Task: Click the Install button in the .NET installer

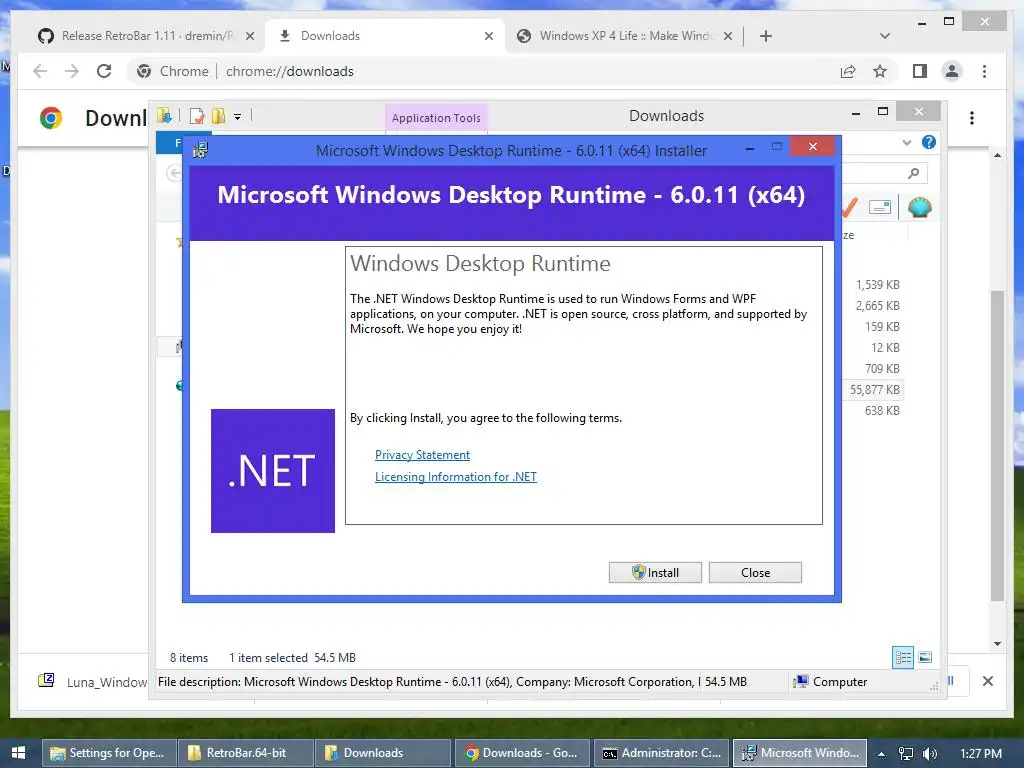Action: [x=655, y=573]
